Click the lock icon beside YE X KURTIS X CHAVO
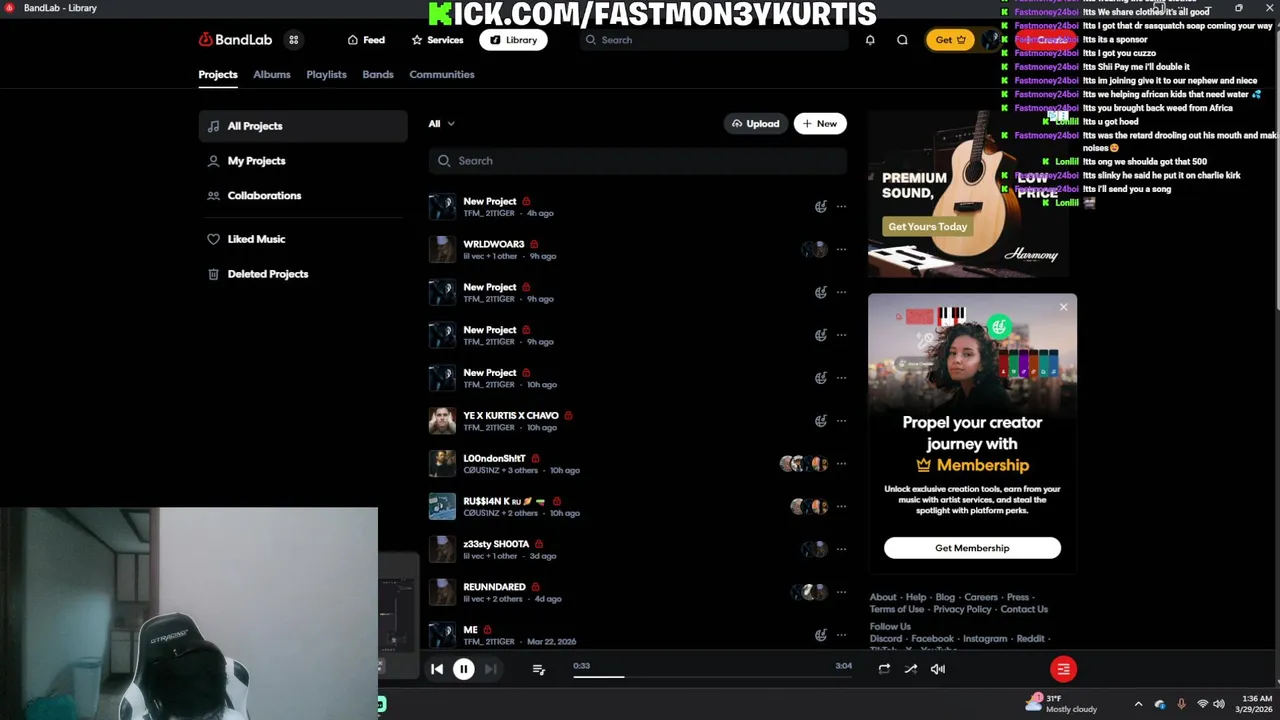The height and width of the screenshot is (720, 1280). [x=568, y=415]
